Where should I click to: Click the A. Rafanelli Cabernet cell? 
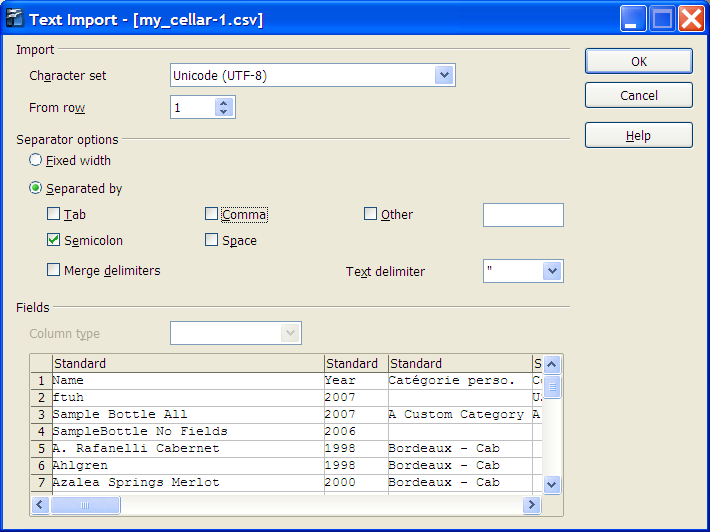[x=189, y=449]
